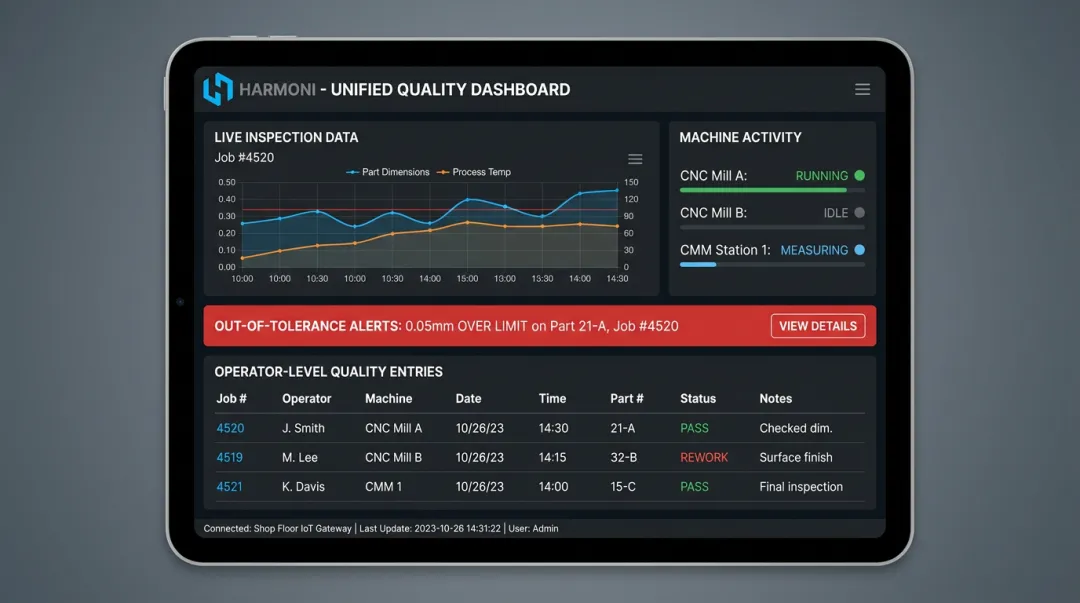Click Connected: Shop Floor IoT Gateway status
Screen dimensions: 1080x603
click(x=278, y=529)
